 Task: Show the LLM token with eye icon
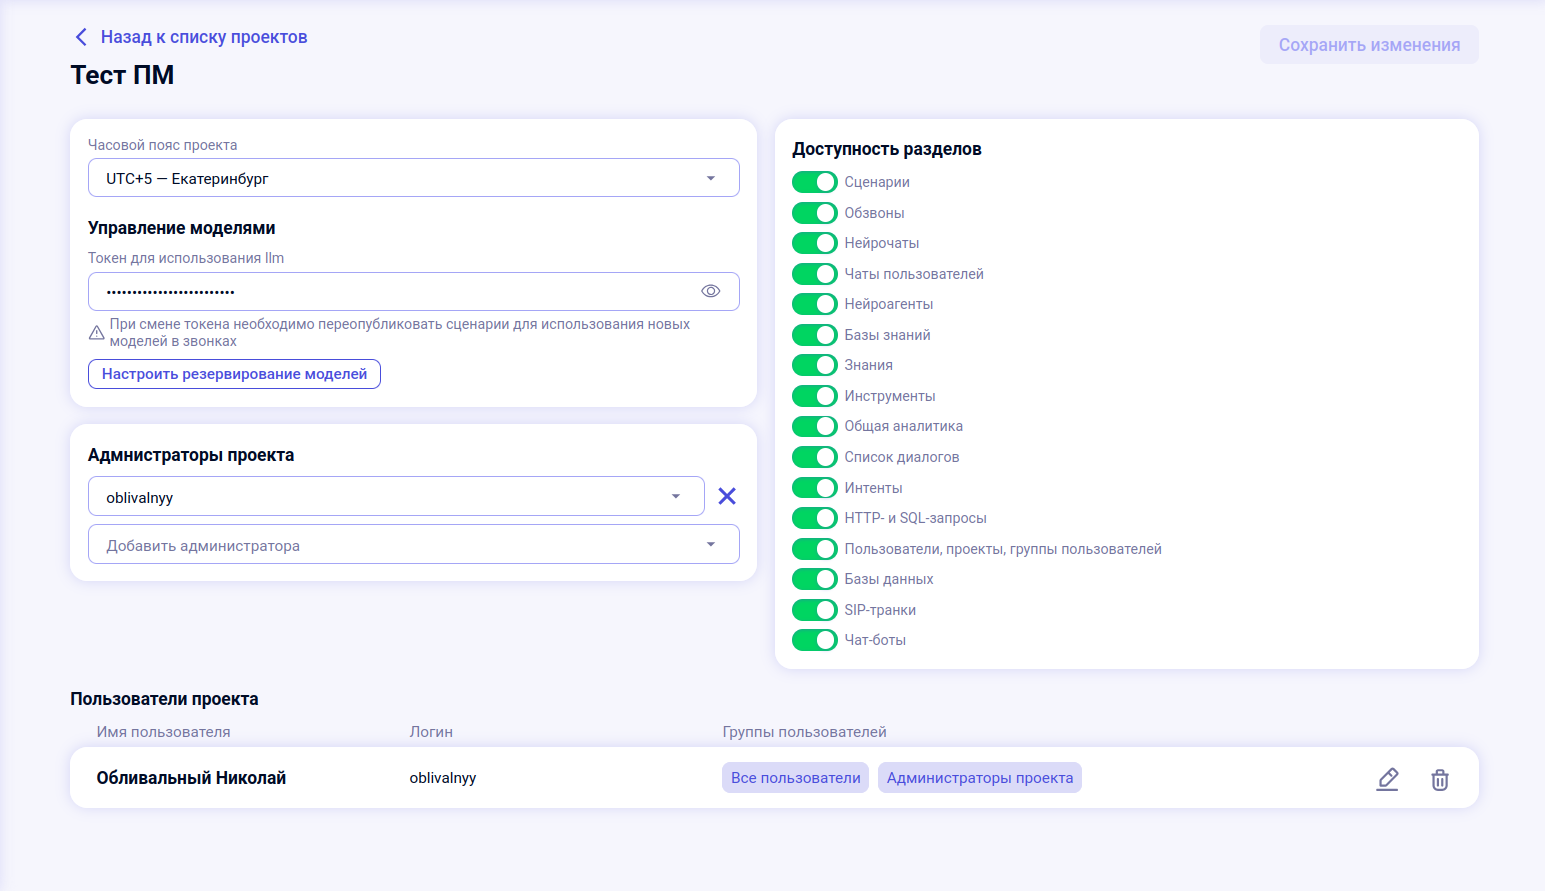(x=711, y=291)
